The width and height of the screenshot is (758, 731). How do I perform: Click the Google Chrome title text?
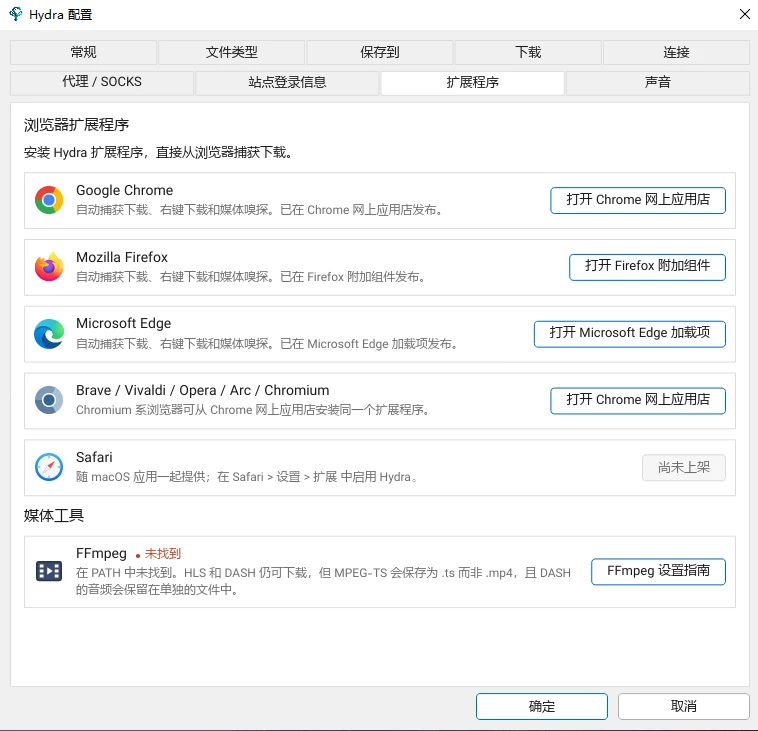point(124,190)
